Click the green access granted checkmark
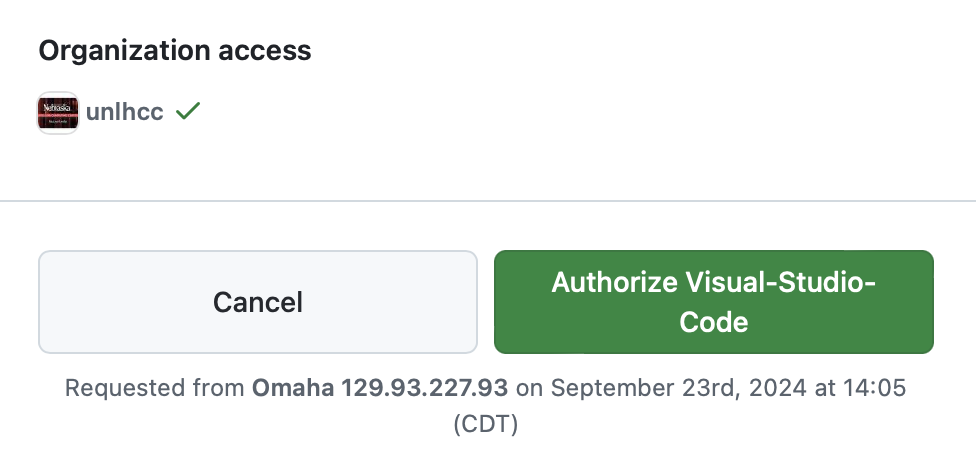The height and width of the screenshot is (464, 976). 187,112
